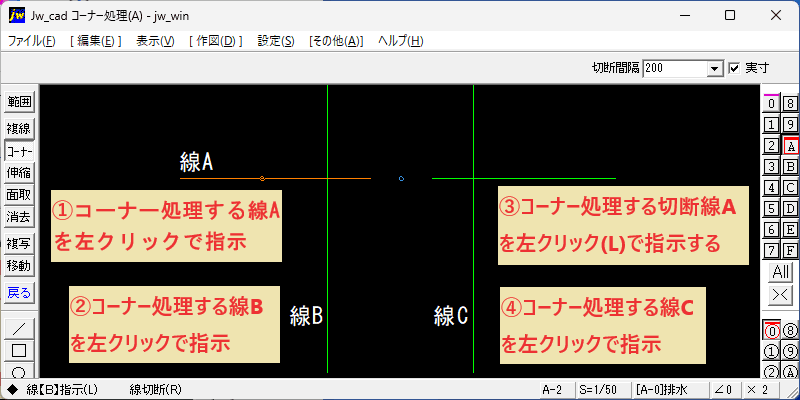Expand the 切断間隔 dropdown arrow
Viewport: 800px width, 400px height.
pyautogui.click(x=715, y=68)
